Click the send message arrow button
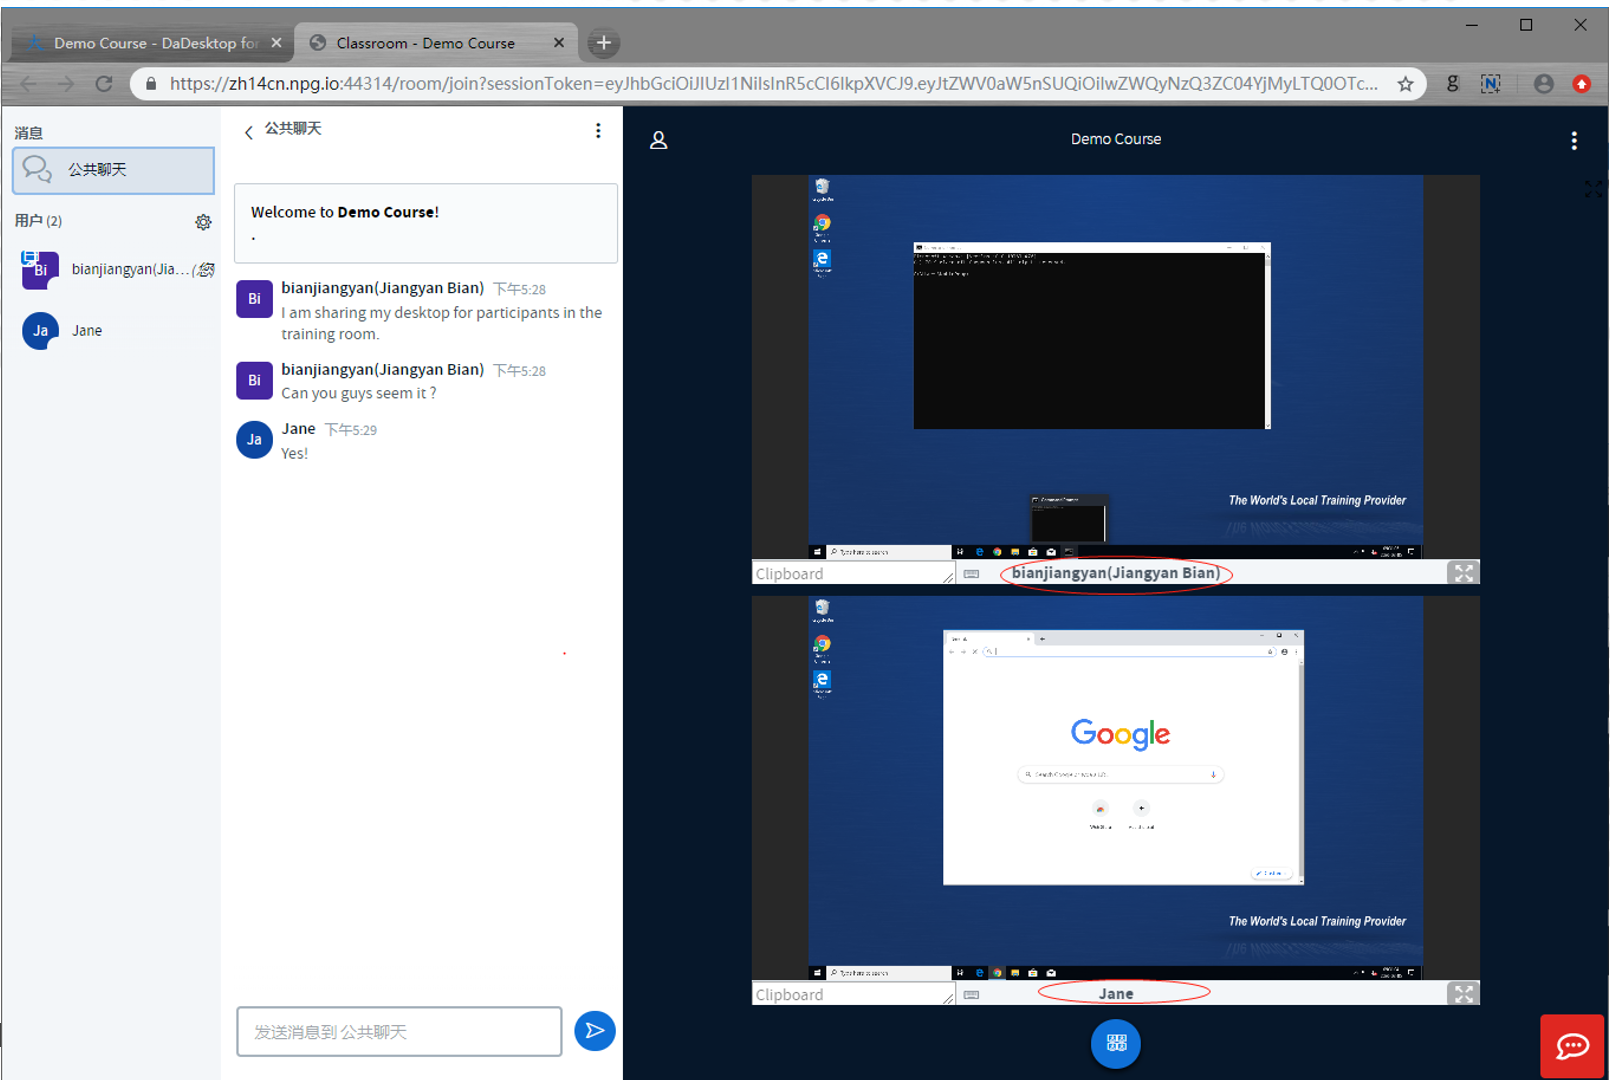Image resolution: width=1610 pixels, height=1080 pixels. pos(594,1031)
